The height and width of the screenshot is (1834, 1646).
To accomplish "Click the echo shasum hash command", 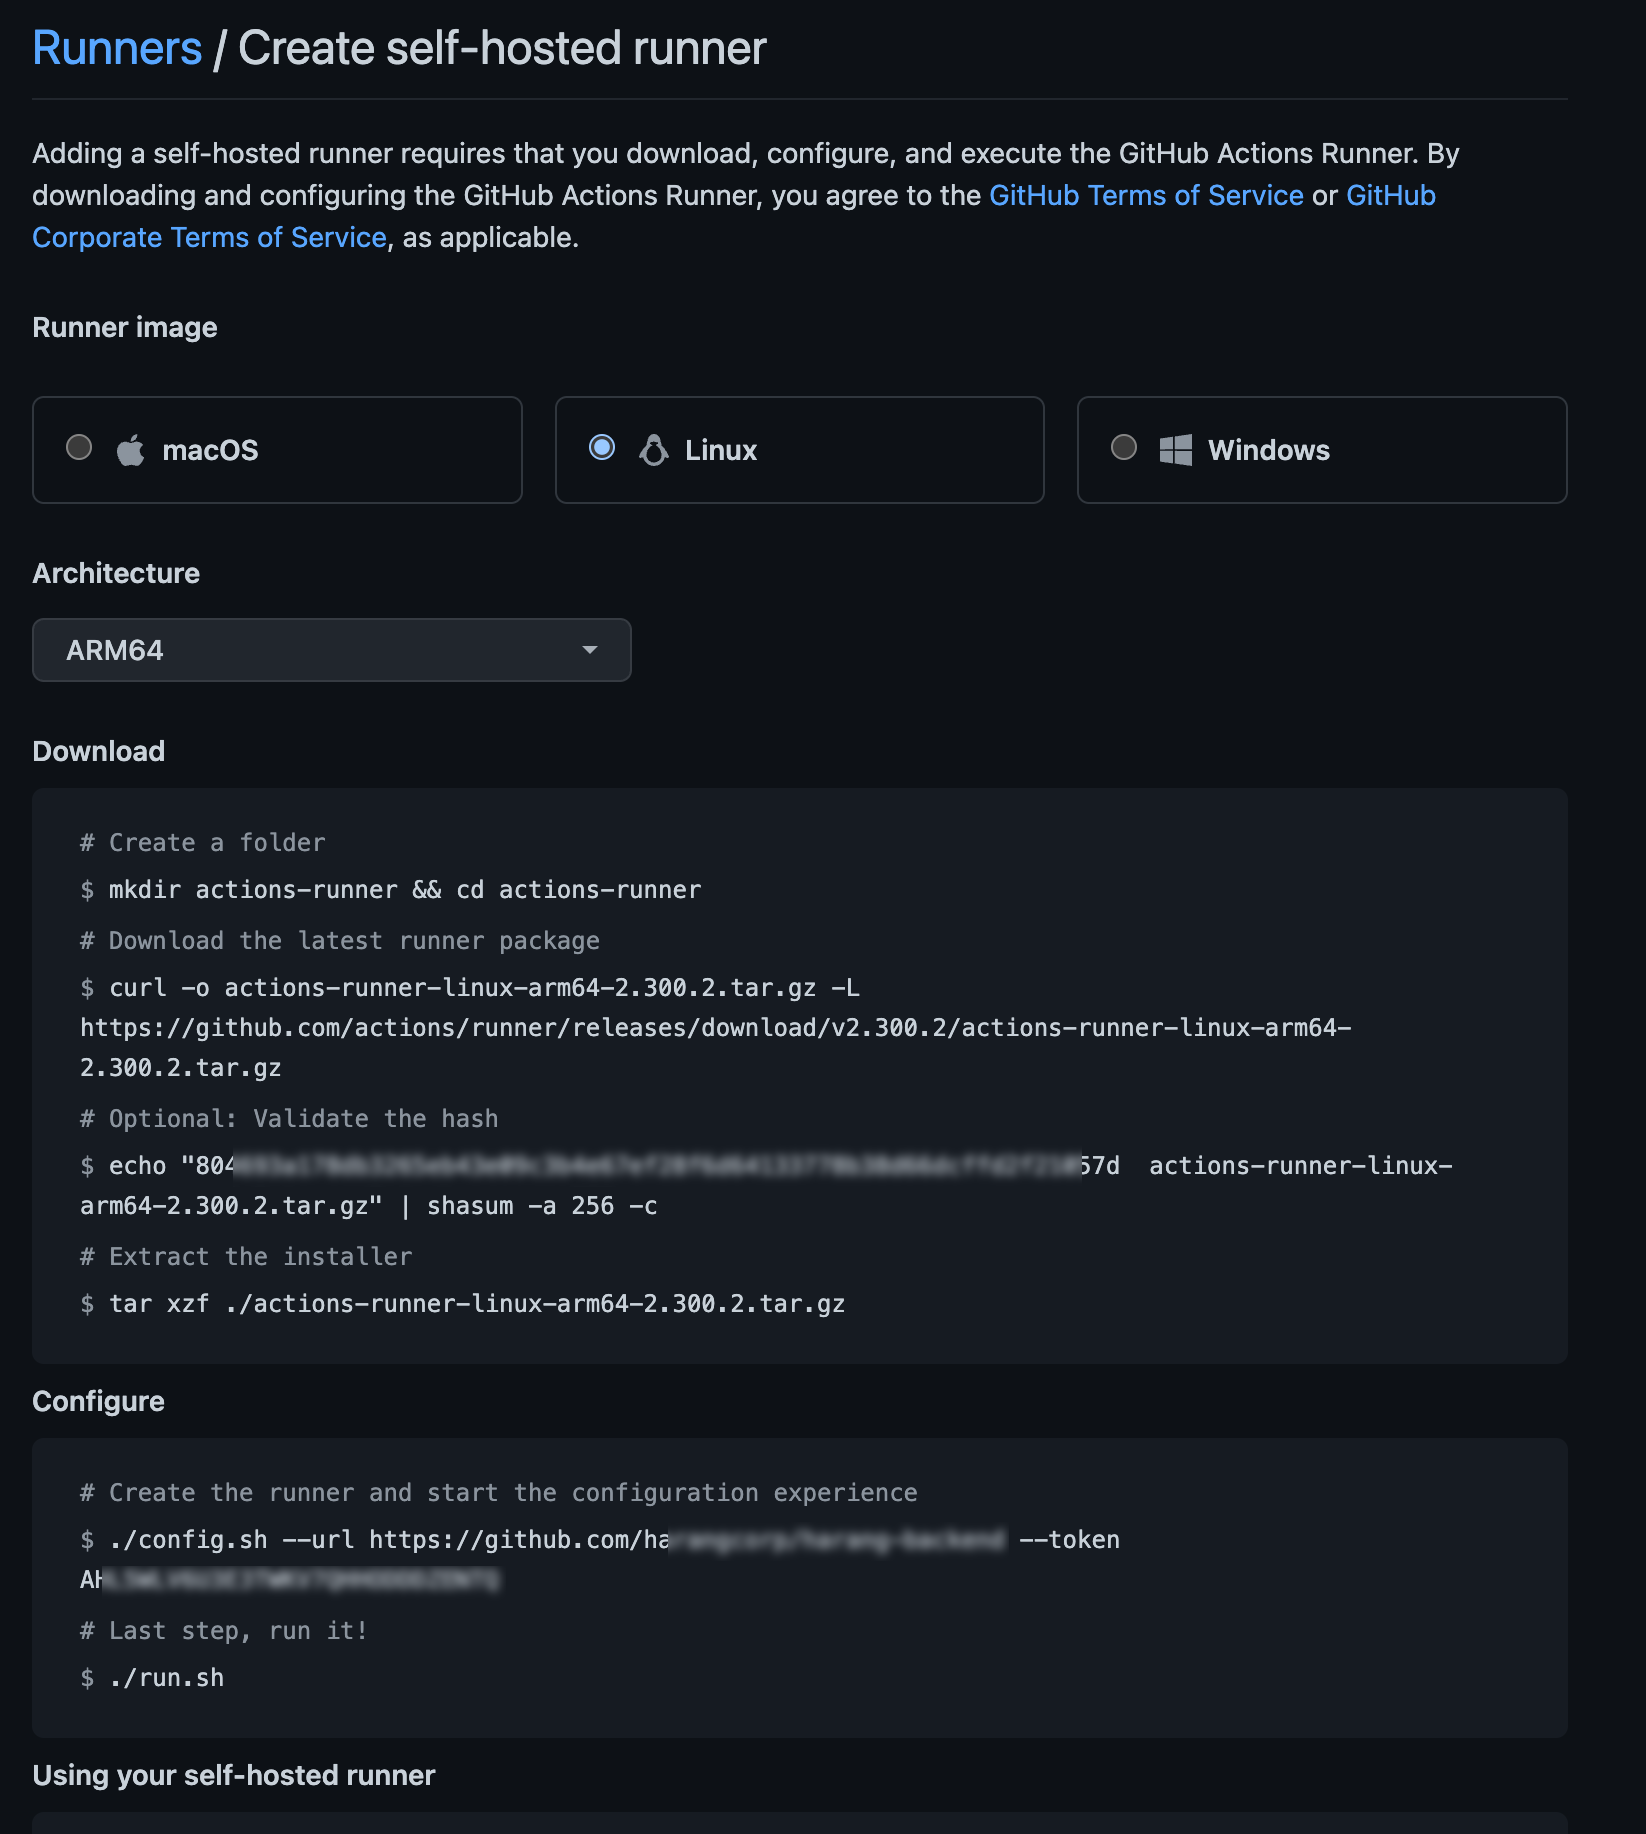I will pyautogui.click(x=766, y=1186).
